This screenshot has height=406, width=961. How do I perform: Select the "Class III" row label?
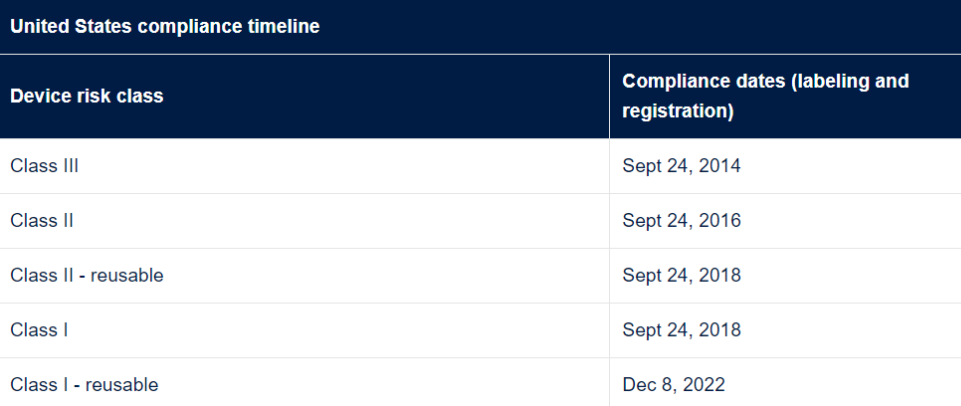[x=44, y=166]
